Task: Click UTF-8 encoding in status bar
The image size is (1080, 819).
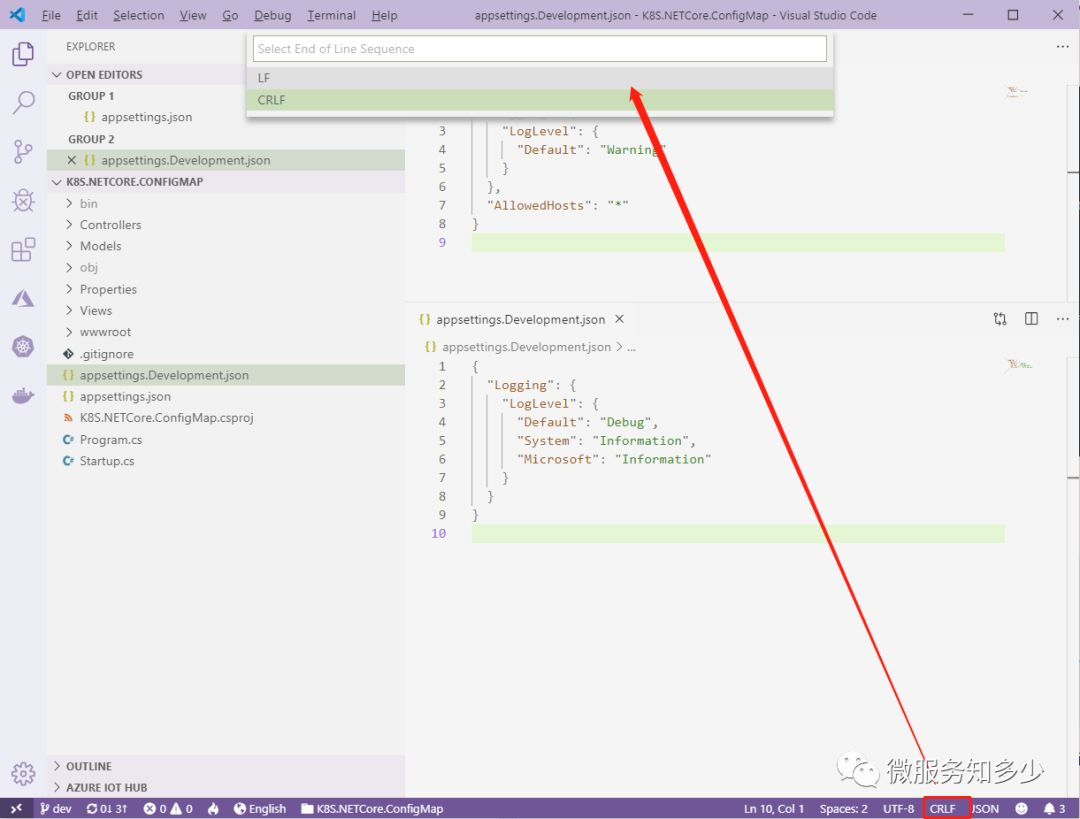Action: pyautogui.click(x=898, y=809)
